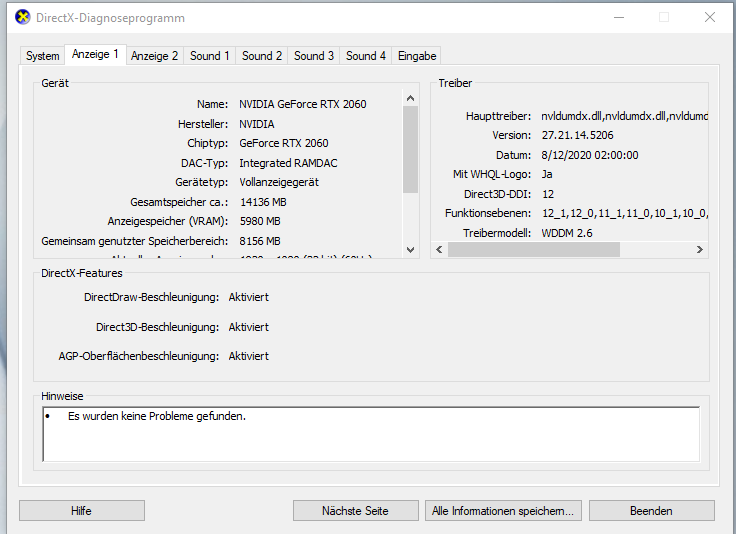This screenshot has width=736, height=534.
Task: Click the Gerät list scroll-up arrow
Action: [x=410, y=98]
